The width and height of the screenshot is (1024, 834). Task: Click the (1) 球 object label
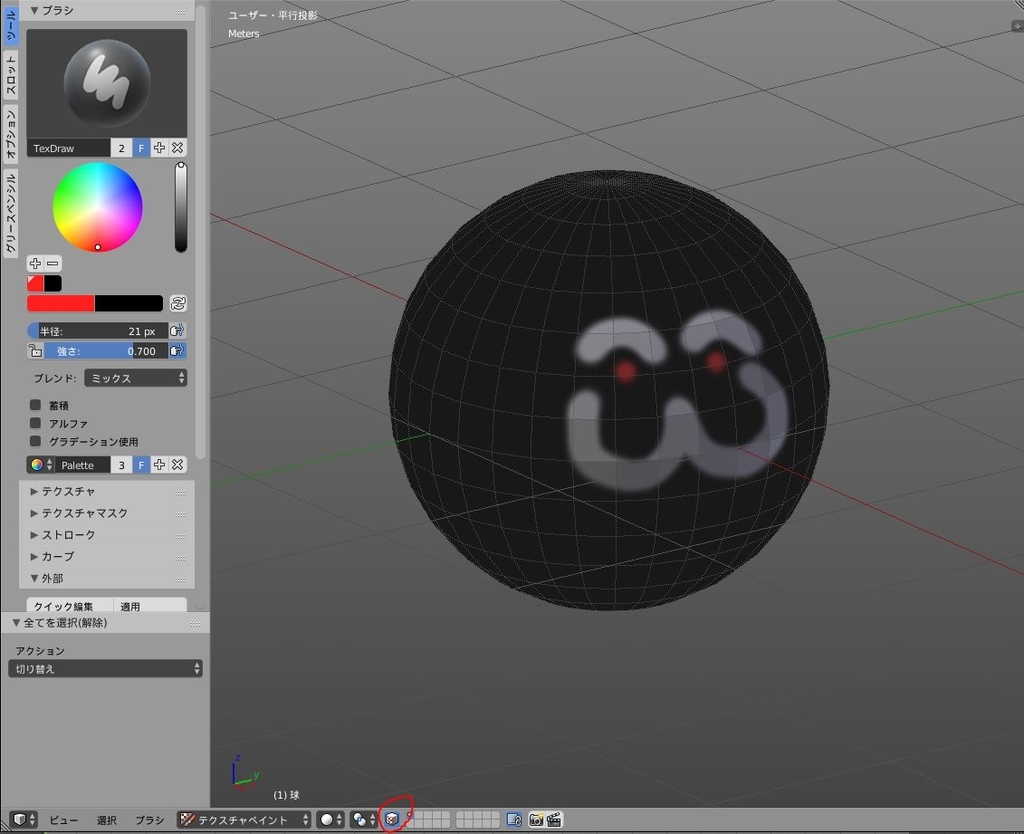(286, 795)
